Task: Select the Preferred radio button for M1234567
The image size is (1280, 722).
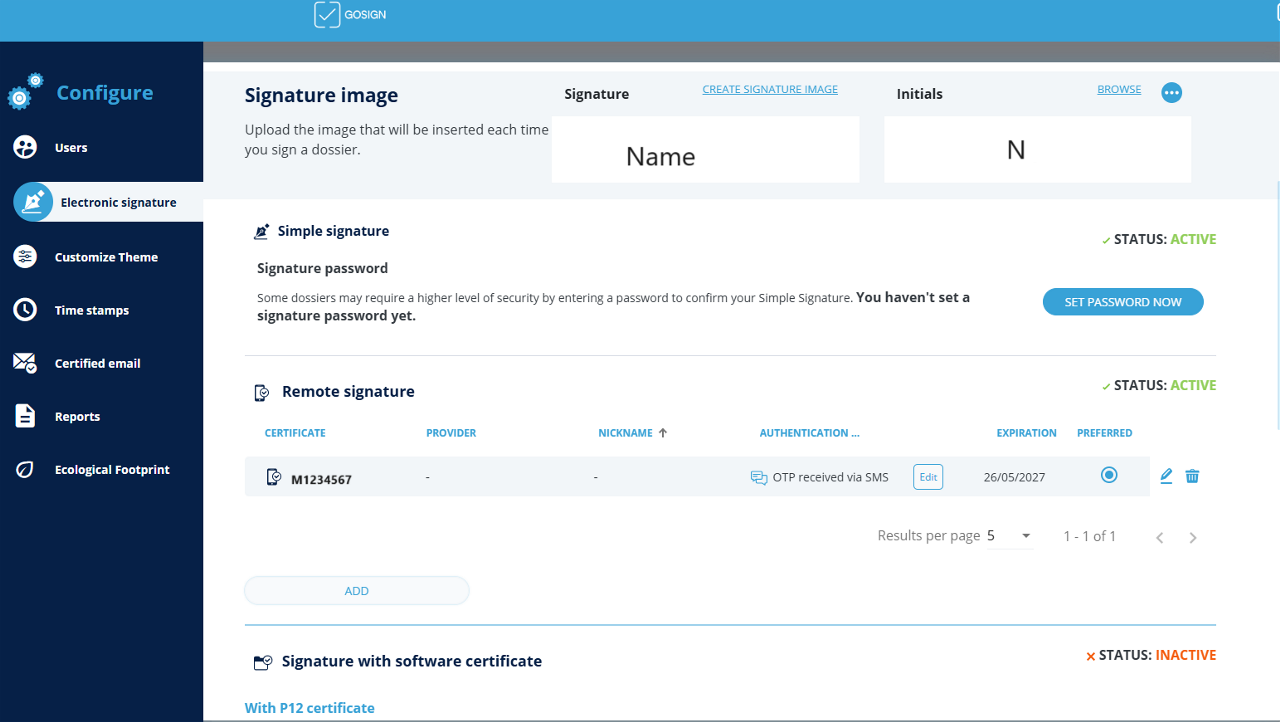Action: click(1108, 475)
